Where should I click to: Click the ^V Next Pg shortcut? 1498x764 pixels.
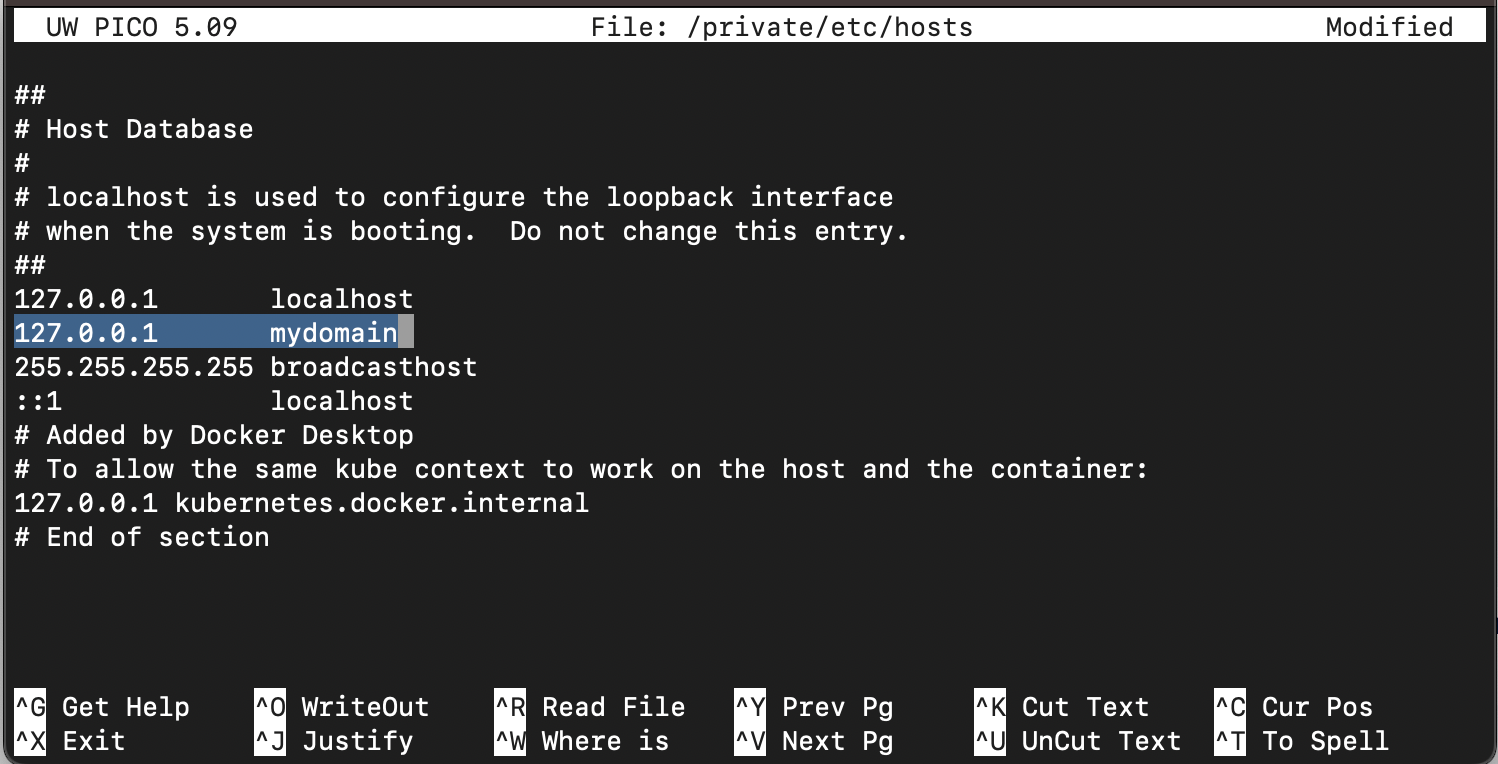(x=814, y=741)
